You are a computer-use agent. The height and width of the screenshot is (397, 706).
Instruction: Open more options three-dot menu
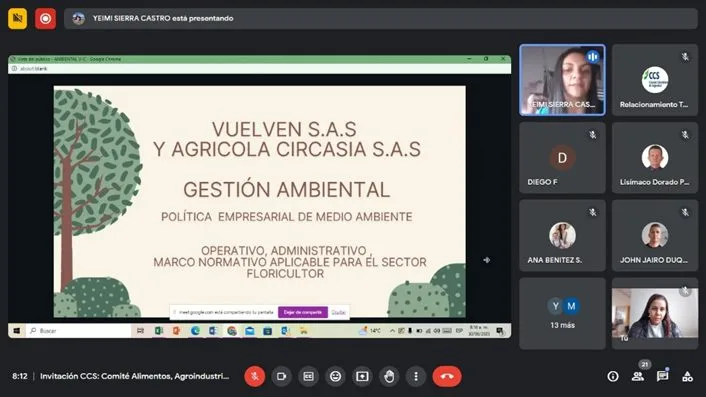click(416, 376)
